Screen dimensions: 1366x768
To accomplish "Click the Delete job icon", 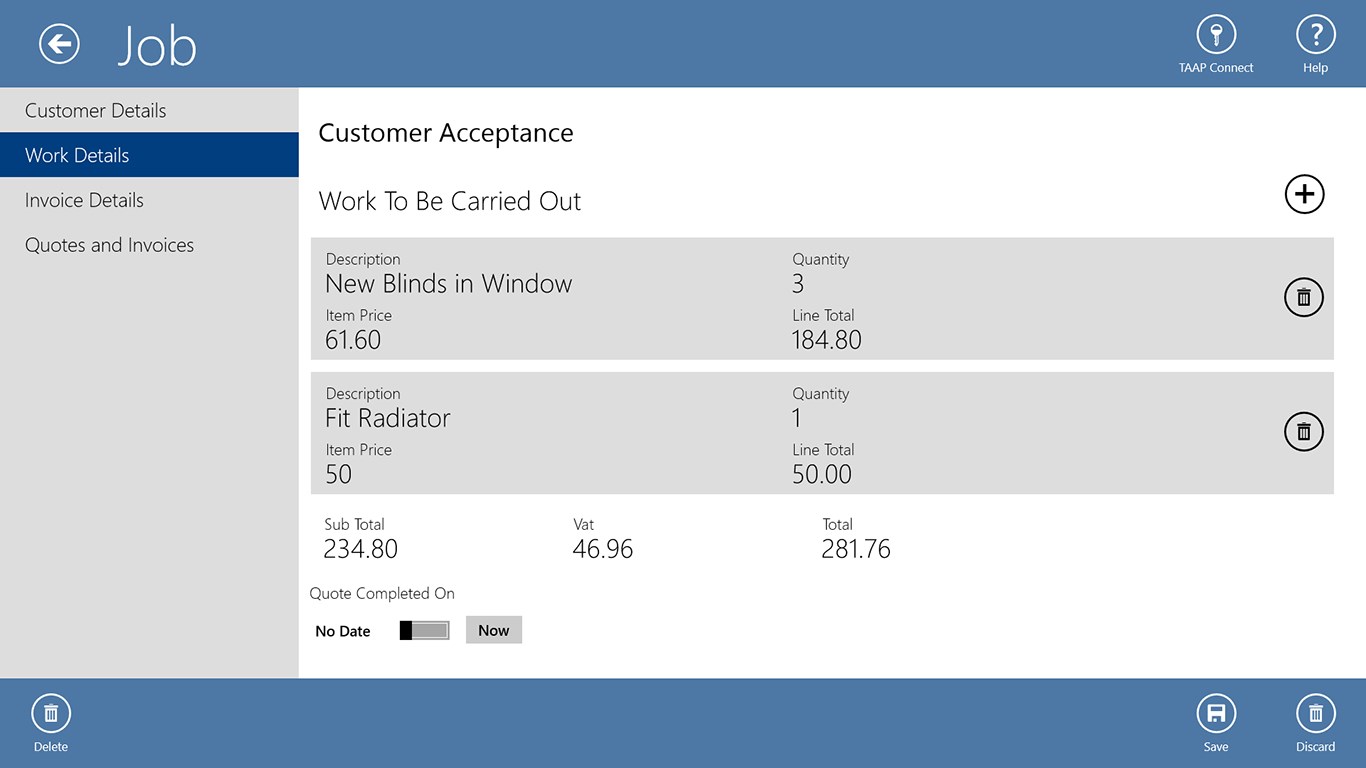I will point(51,714).
